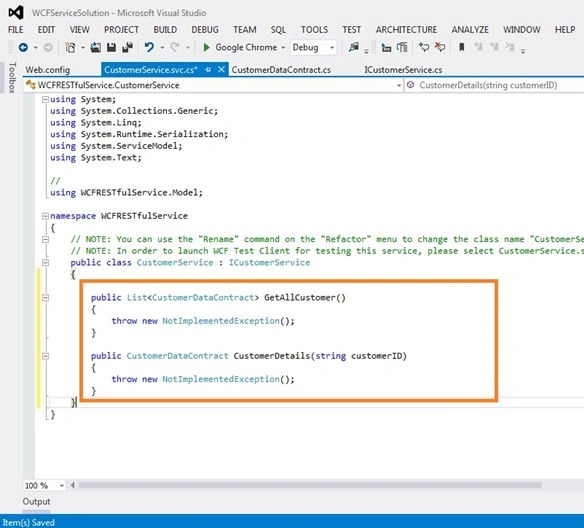The image size is (584, 528).
Task: Click the Save icon in toolbar
Action: (x=111, y=47)
